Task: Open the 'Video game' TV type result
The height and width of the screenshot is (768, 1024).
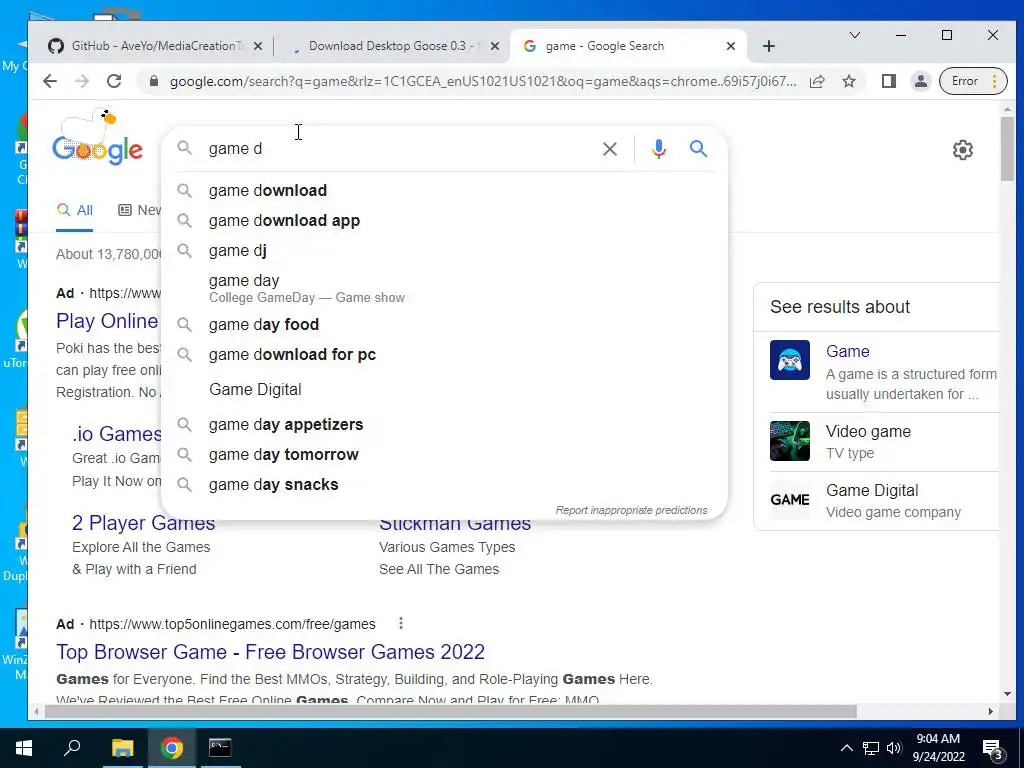Action: pos(868,432)
